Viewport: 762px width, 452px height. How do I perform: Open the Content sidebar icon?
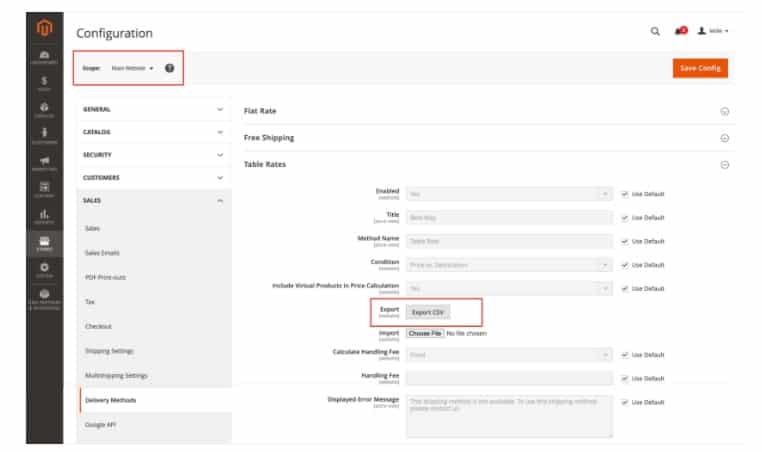tap(44, 190)
